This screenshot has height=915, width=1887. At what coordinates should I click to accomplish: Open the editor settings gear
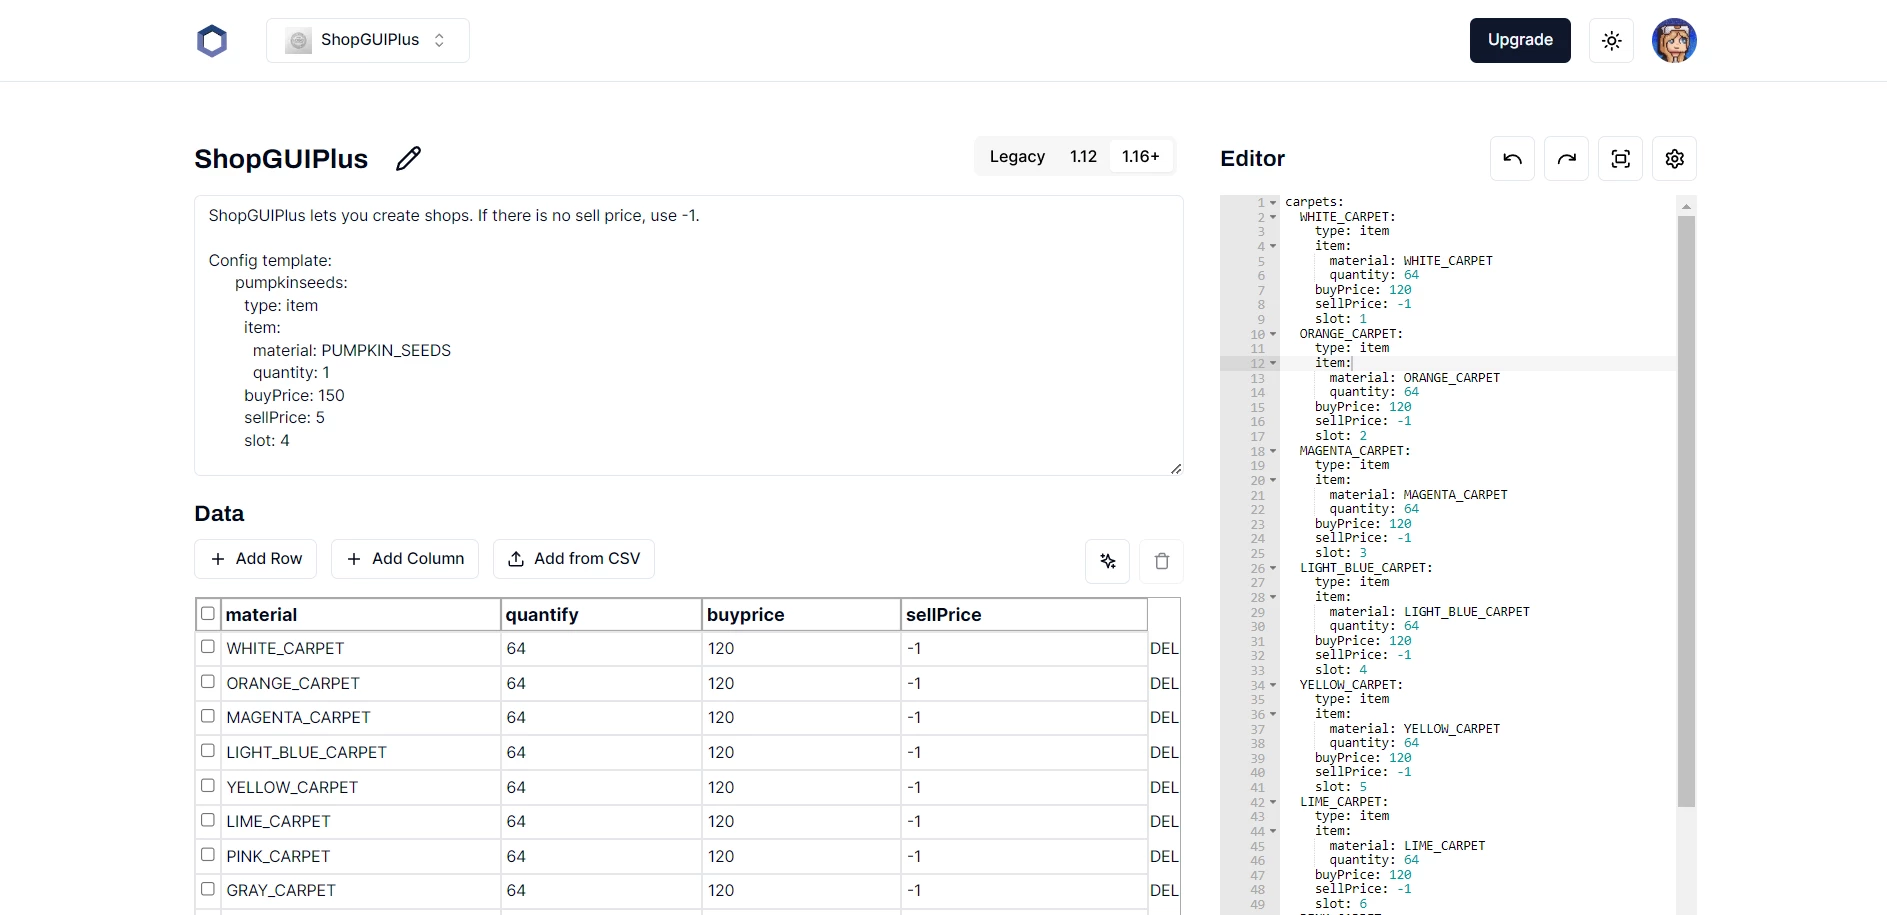coord(1675,158)
